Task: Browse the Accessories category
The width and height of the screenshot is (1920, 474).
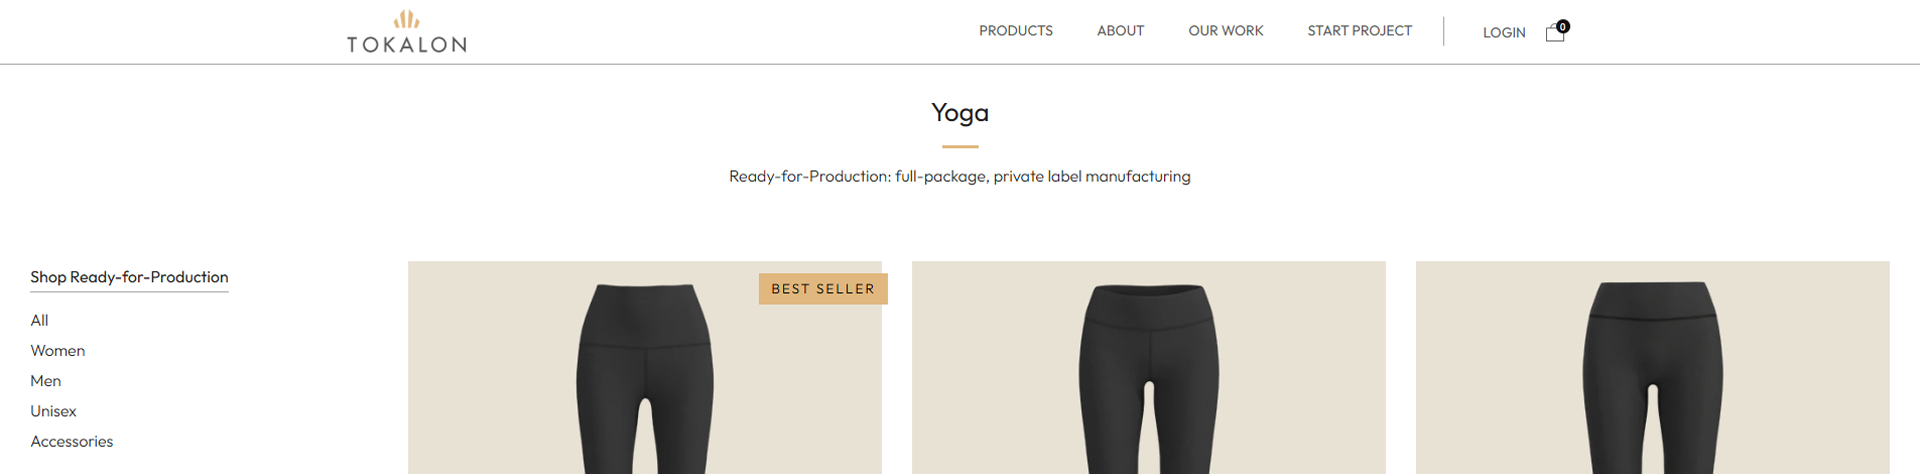Action: pyautogui.click(x=72, y=441)
